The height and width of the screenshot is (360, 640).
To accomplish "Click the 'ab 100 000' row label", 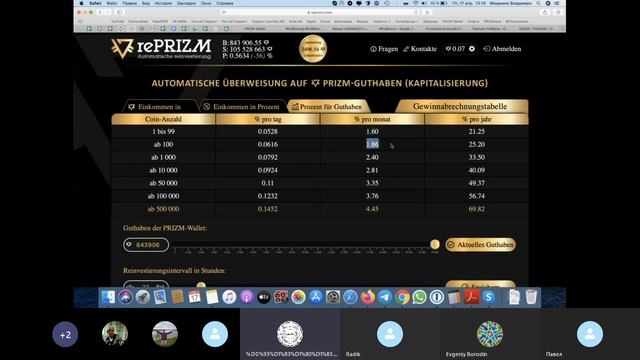I will (x=163, y=196).
